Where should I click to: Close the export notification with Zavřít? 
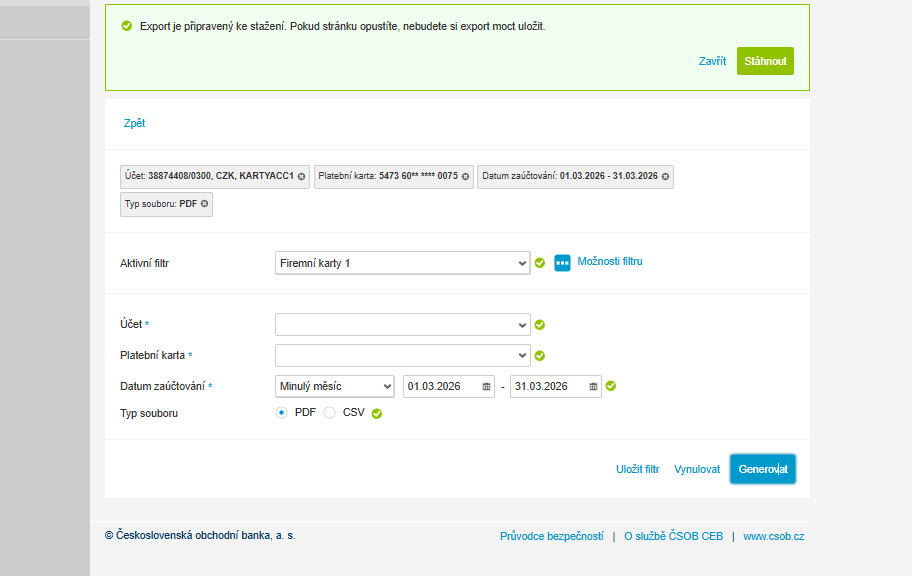click(x=712, y=61)
